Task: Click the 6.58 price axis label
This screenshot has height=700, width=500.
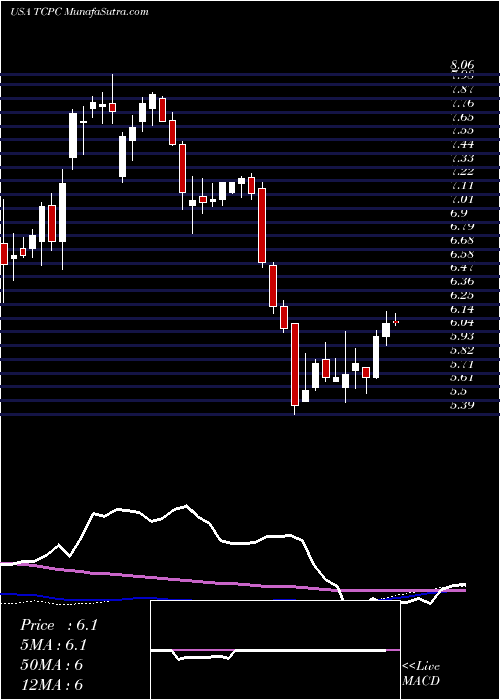Action: tap(463, 254)
